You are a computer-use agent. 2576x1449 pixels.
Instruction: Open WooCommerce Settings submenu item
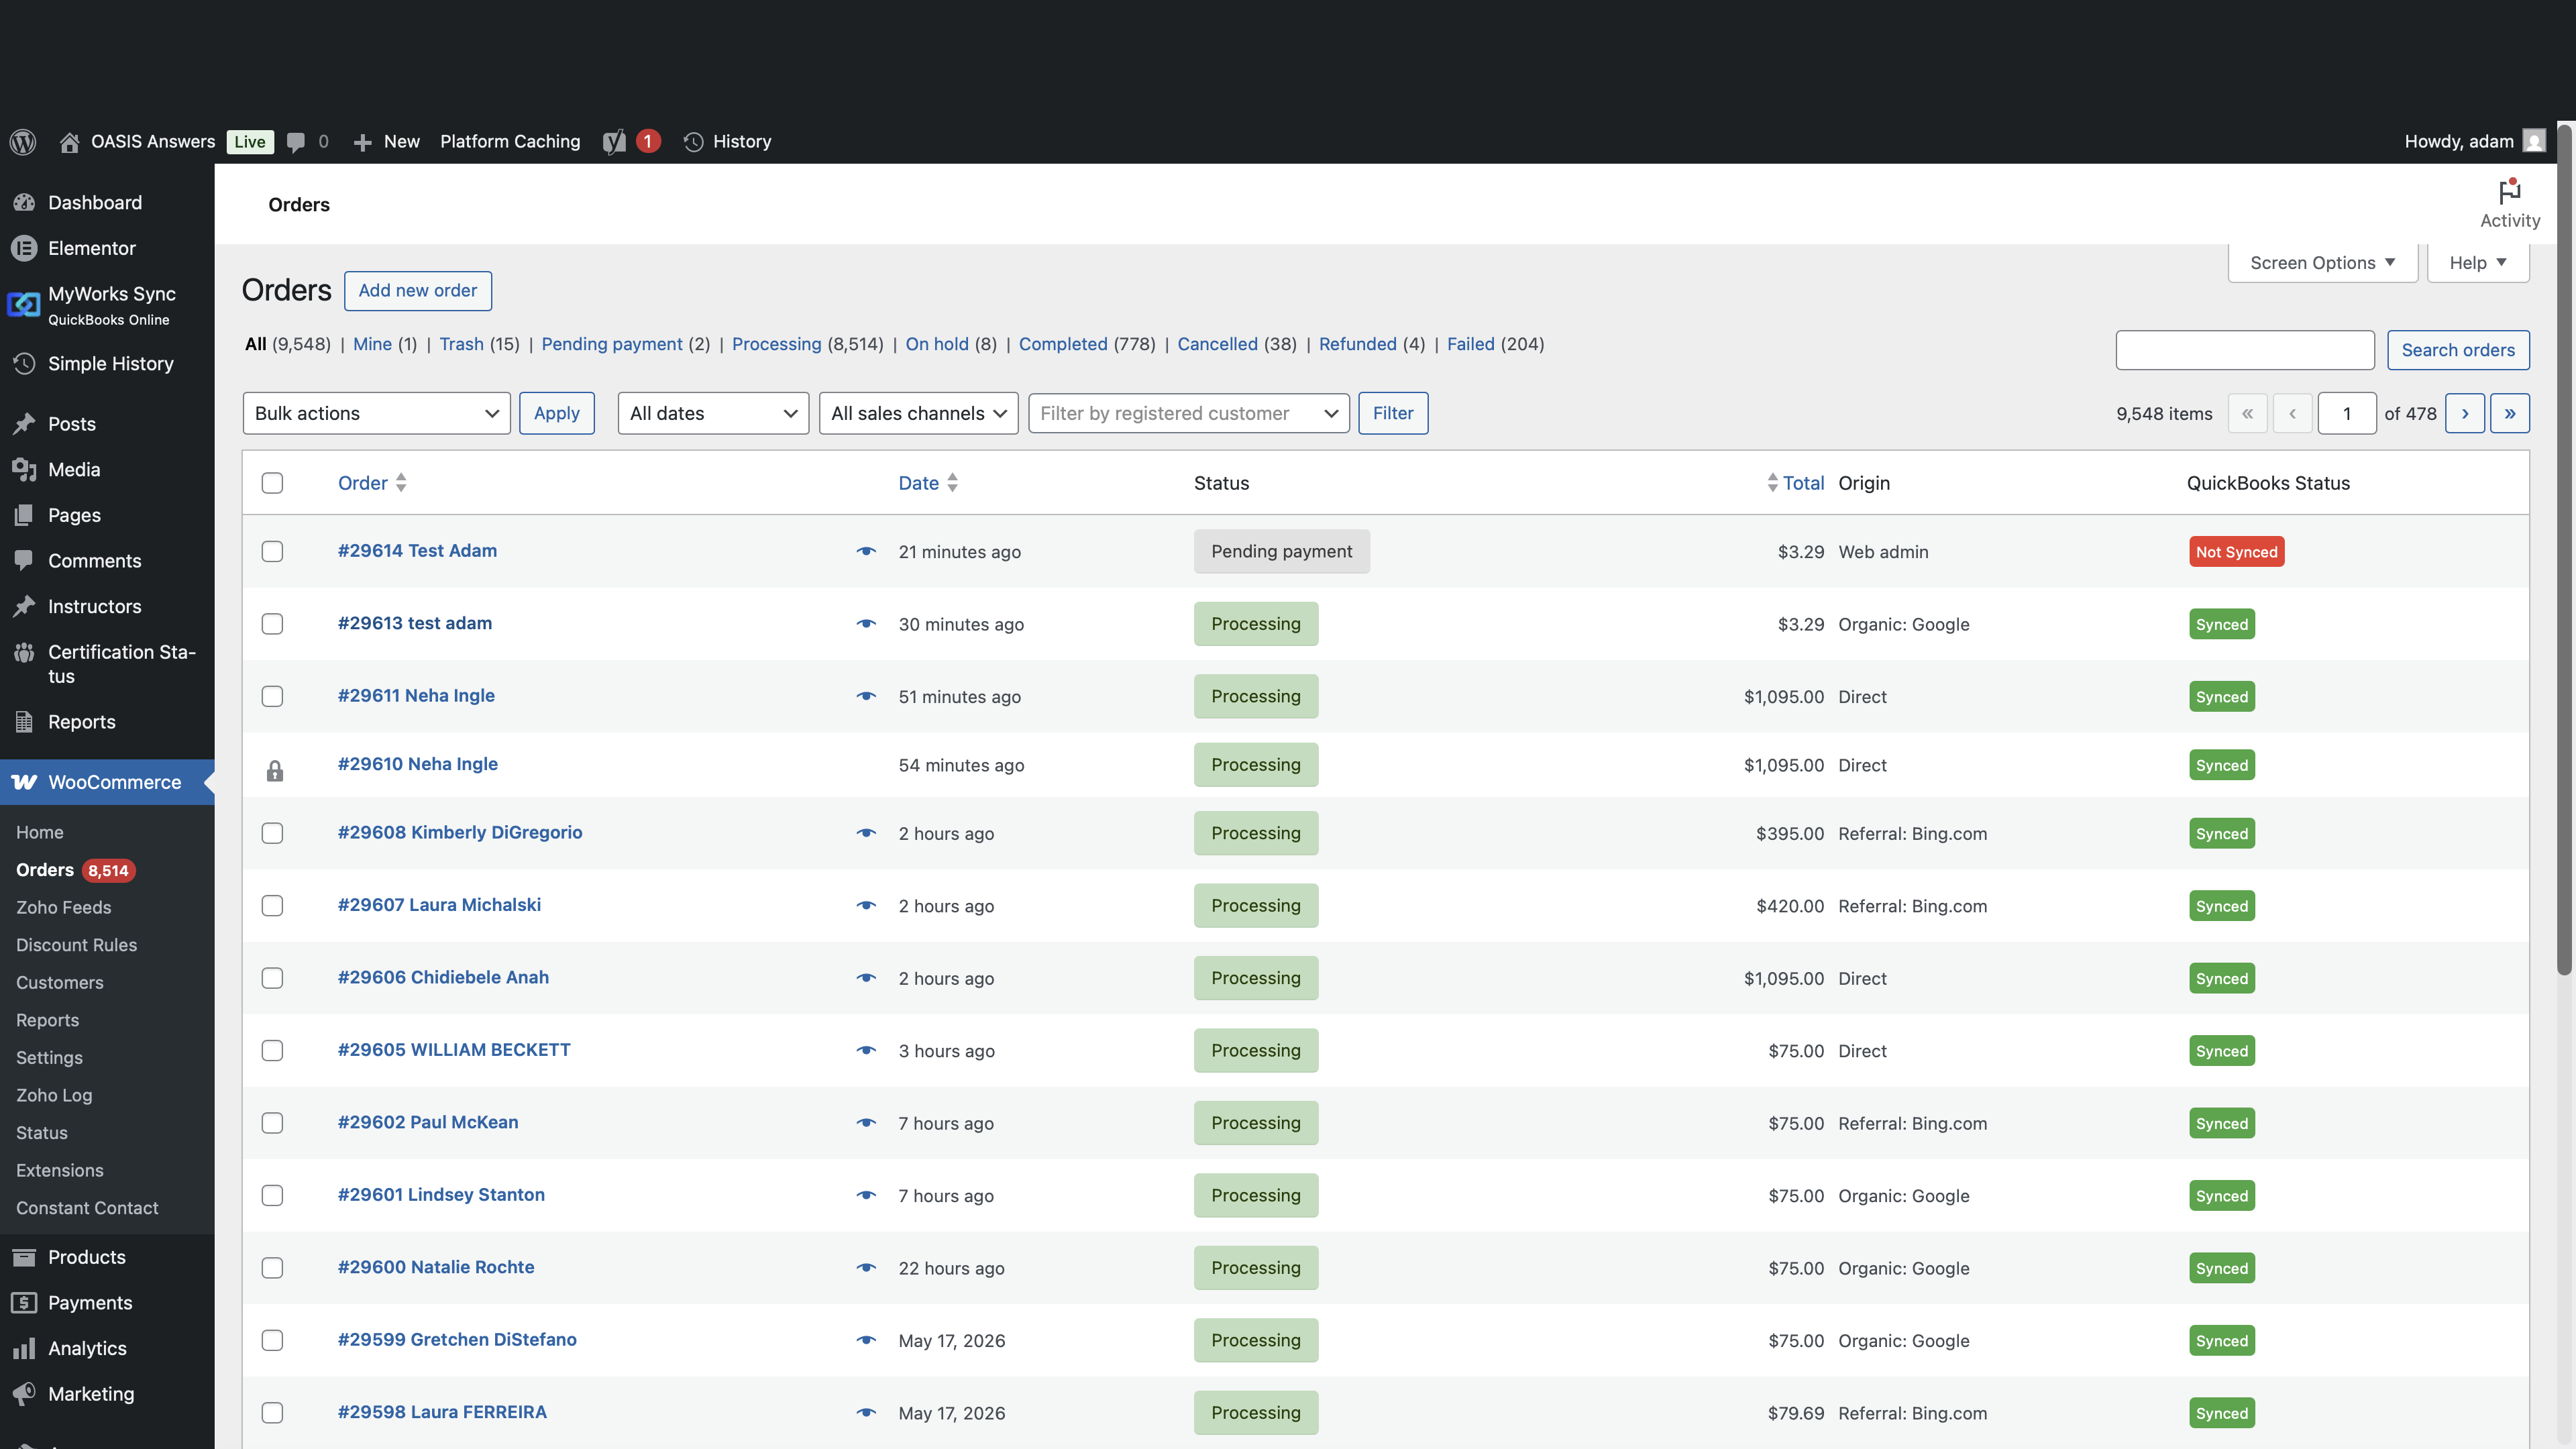point(49,1057)
